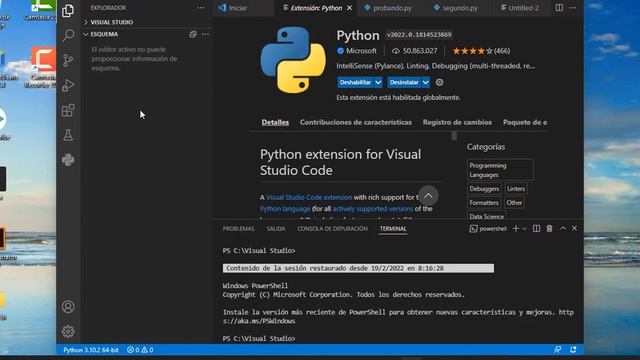Open Registro de cambios tab
Screen dimensions: 640x360
click(x=457, y=122)
